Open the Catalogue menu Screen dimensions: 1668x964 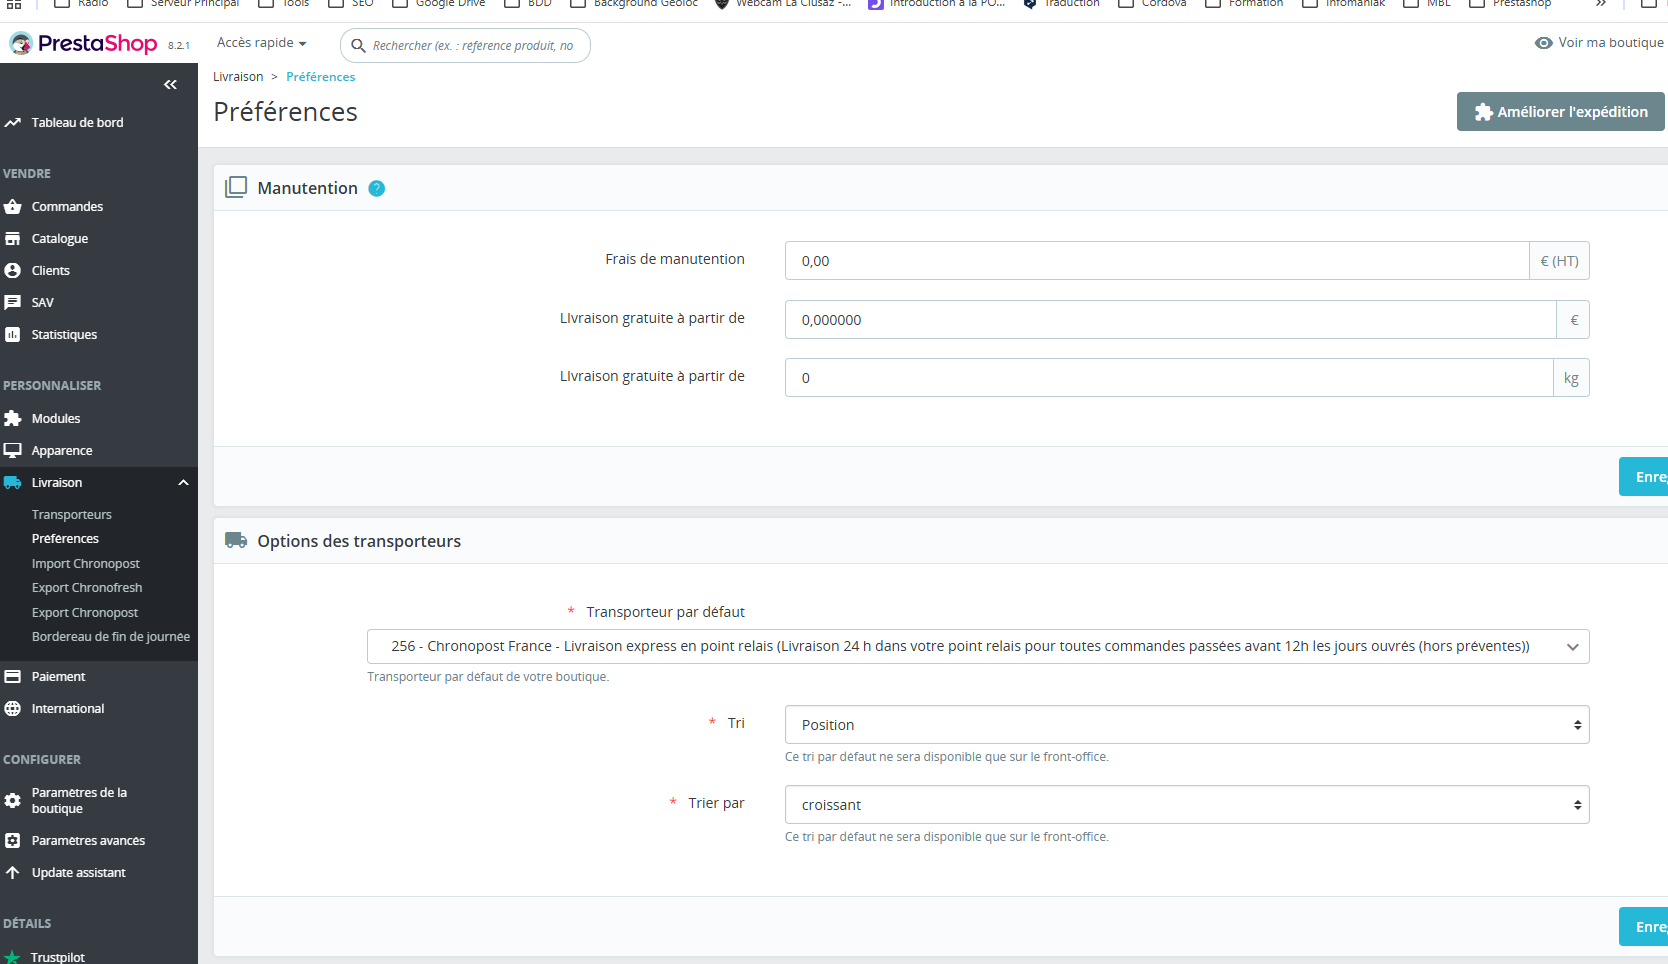pos(60,239)
